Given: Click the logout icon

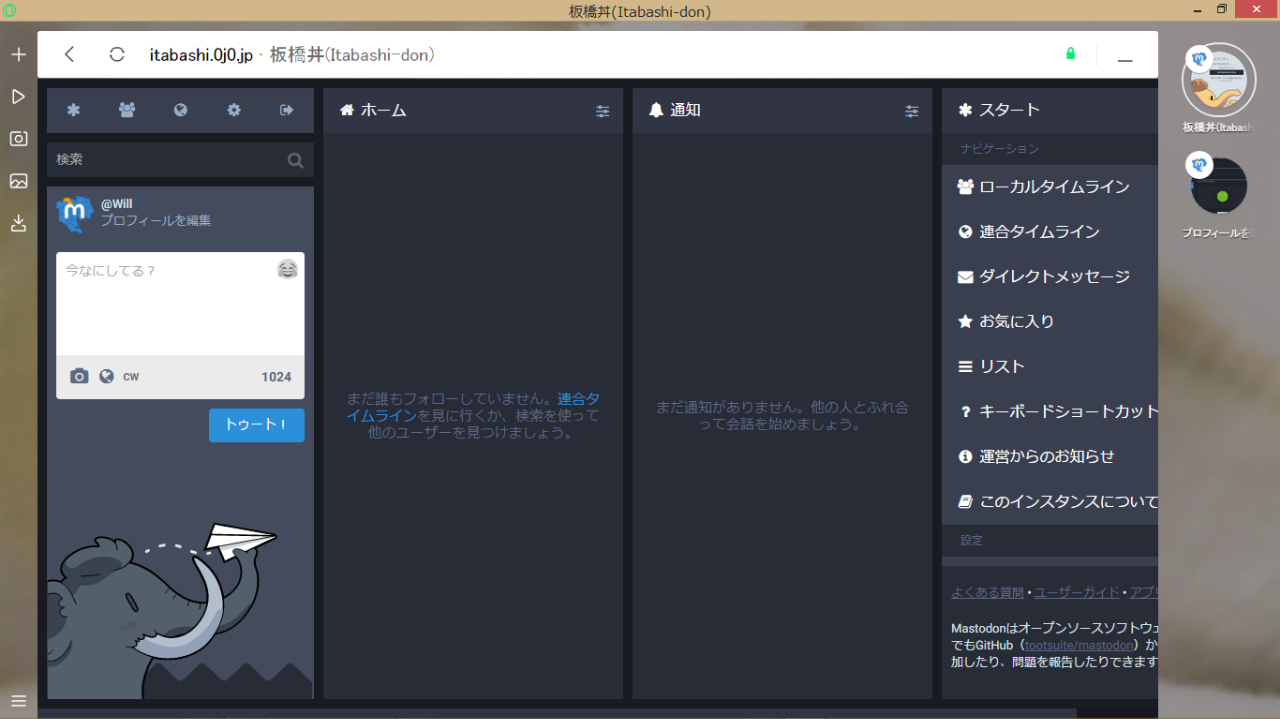Looking at the screenshot, I should click(287, 110).
